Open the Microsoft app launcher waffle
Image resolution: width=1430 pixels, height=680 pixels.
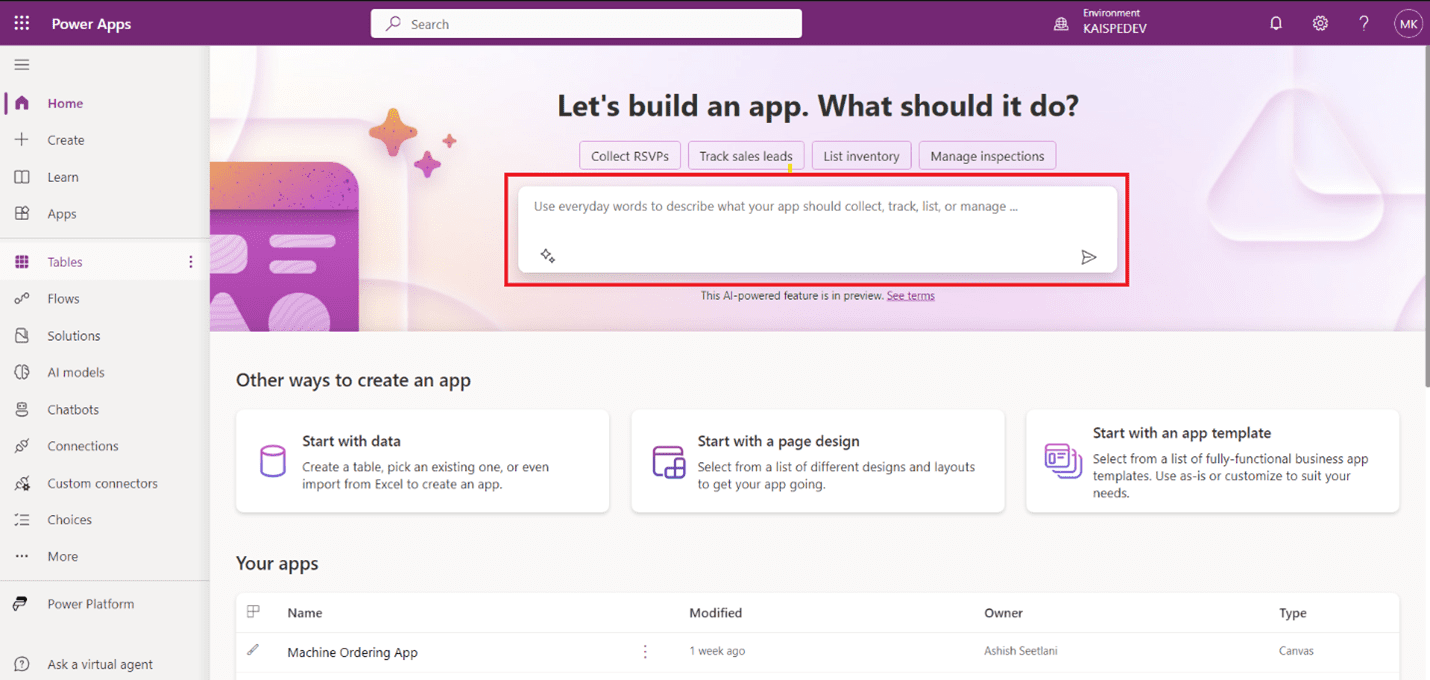pyautogui.click(x=21, y=22)
